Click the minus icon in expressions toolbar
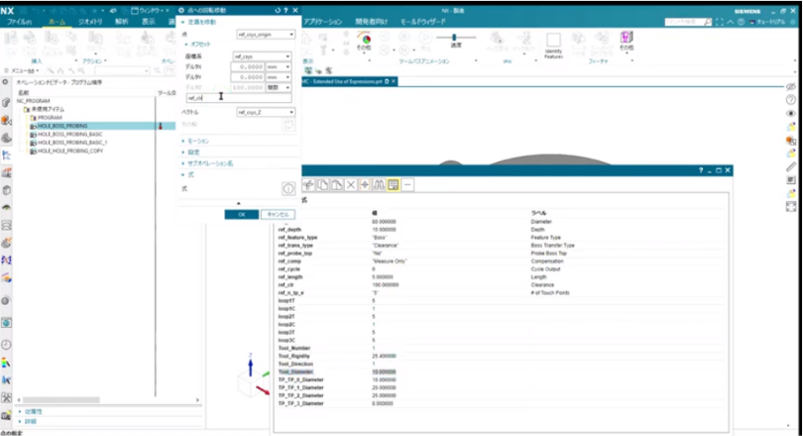803x436 pixels. [408, 185]
